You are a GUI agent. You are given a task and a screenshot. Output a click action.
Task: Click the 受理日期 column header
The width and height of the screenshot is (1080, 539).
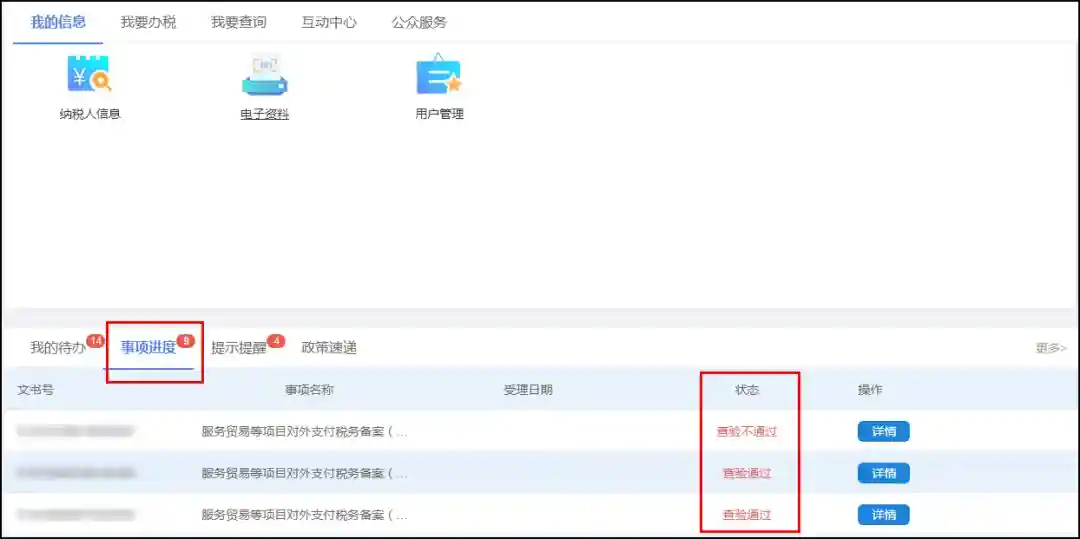[x=528, y=390]
